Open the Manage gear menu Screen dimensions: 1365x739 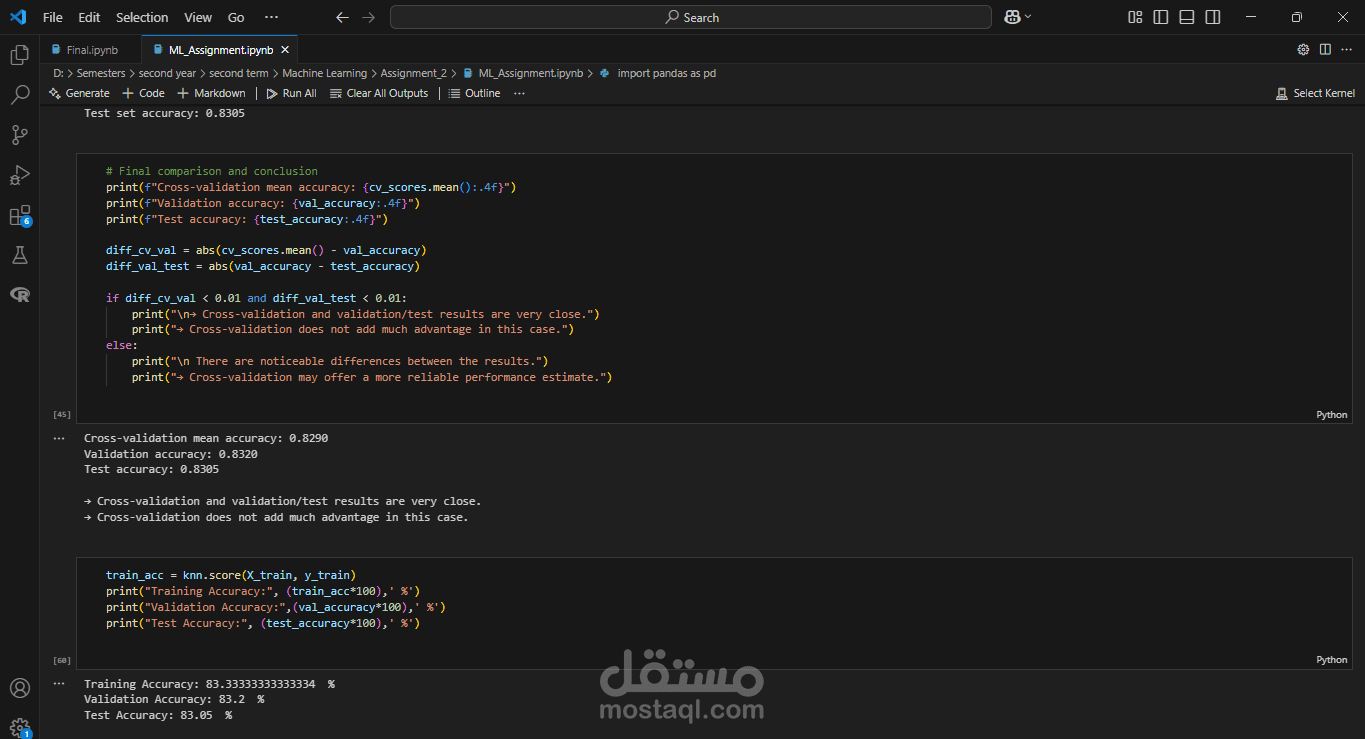coord(19,727)
